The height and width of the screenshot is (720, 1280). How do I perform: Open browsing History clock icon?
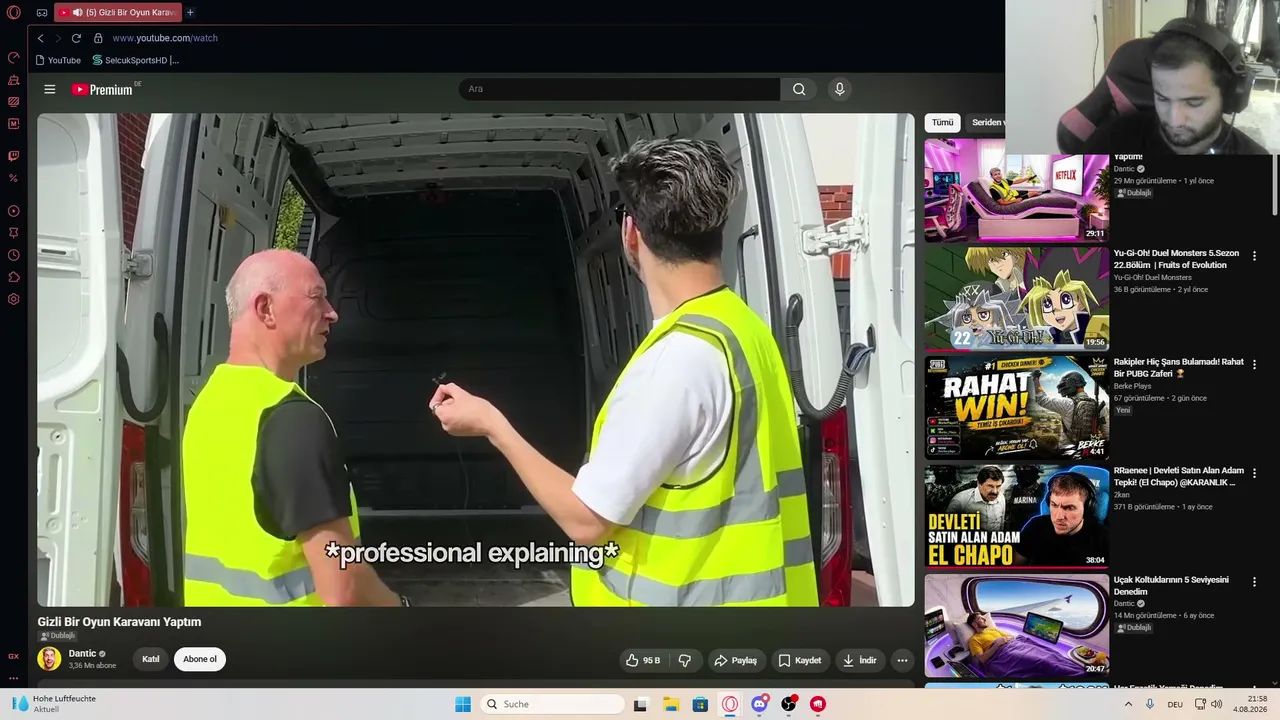click(x=14, y=255)
